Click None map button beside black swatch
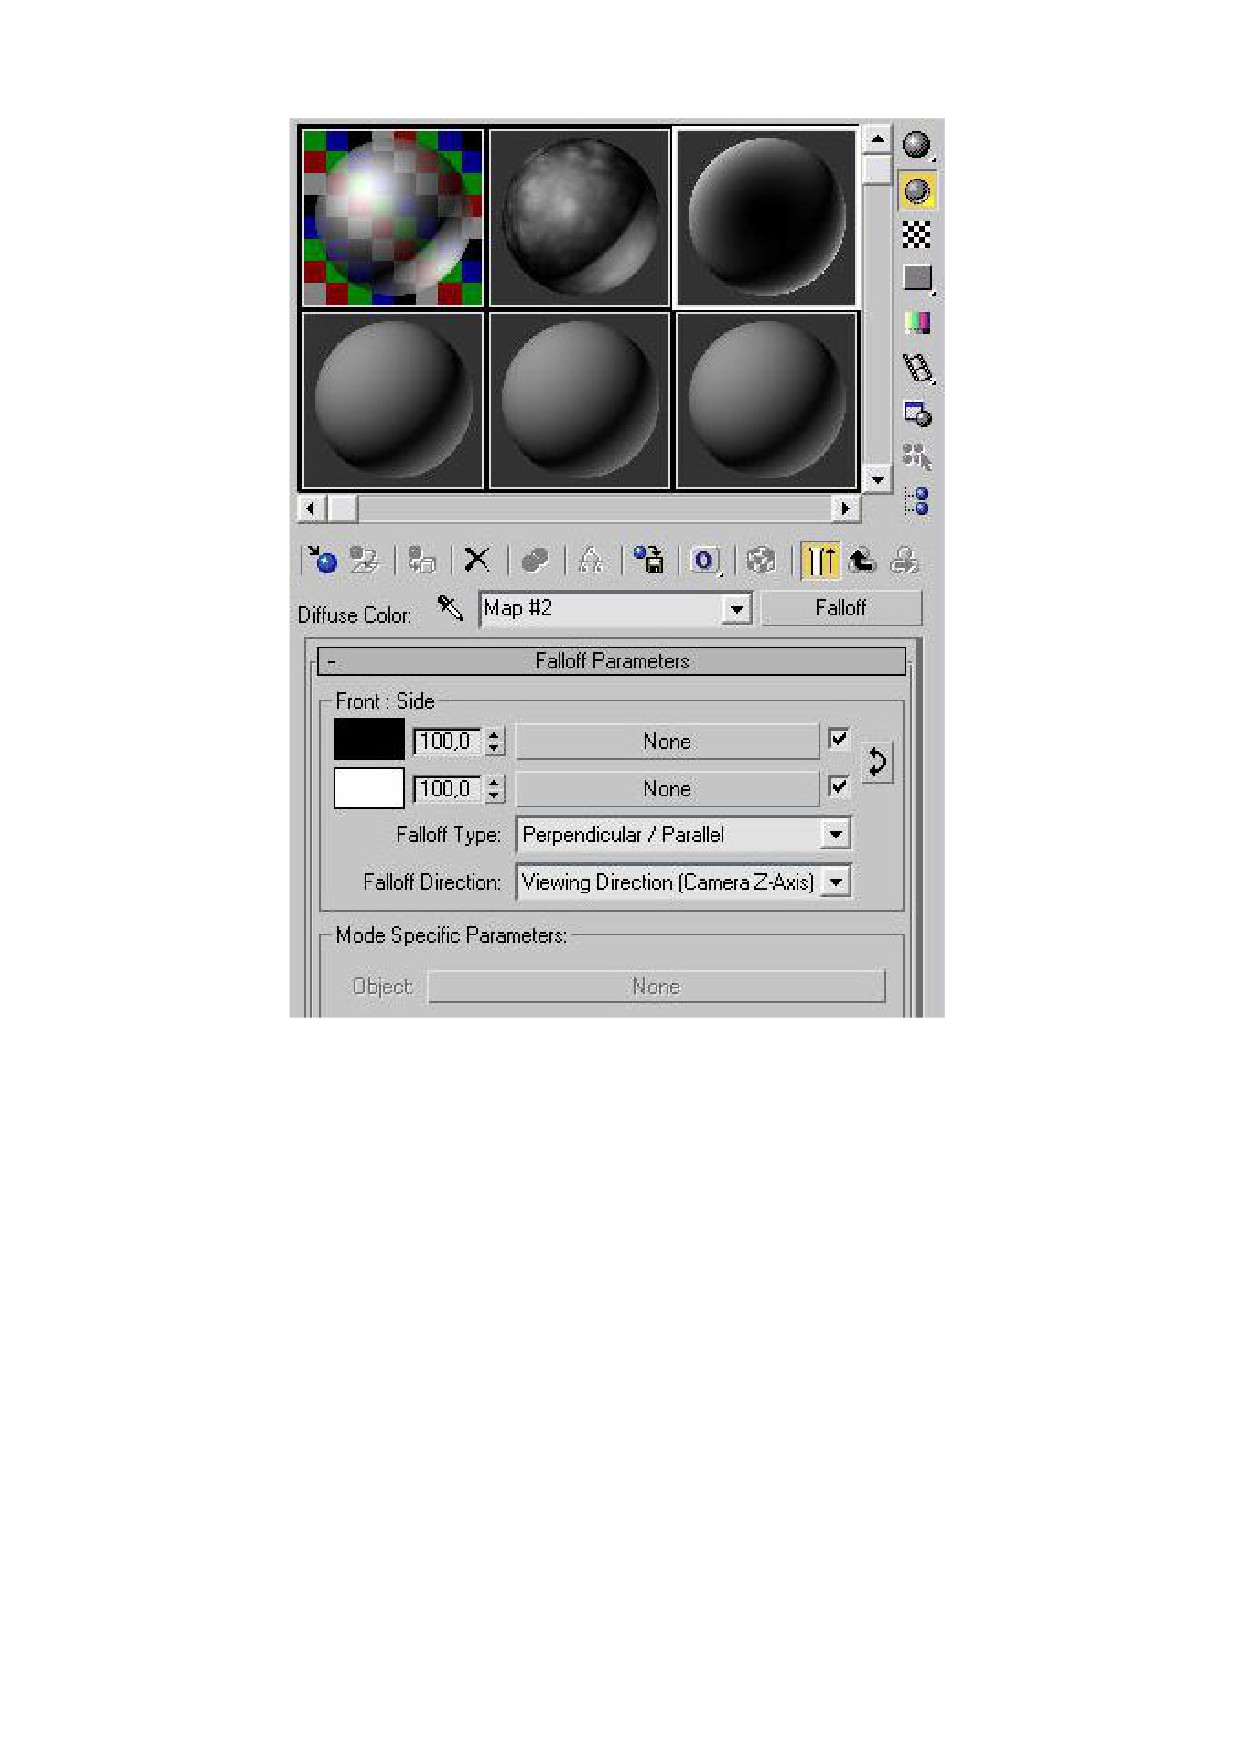Screen dimensions: 1239x1754 pos(667,741)
